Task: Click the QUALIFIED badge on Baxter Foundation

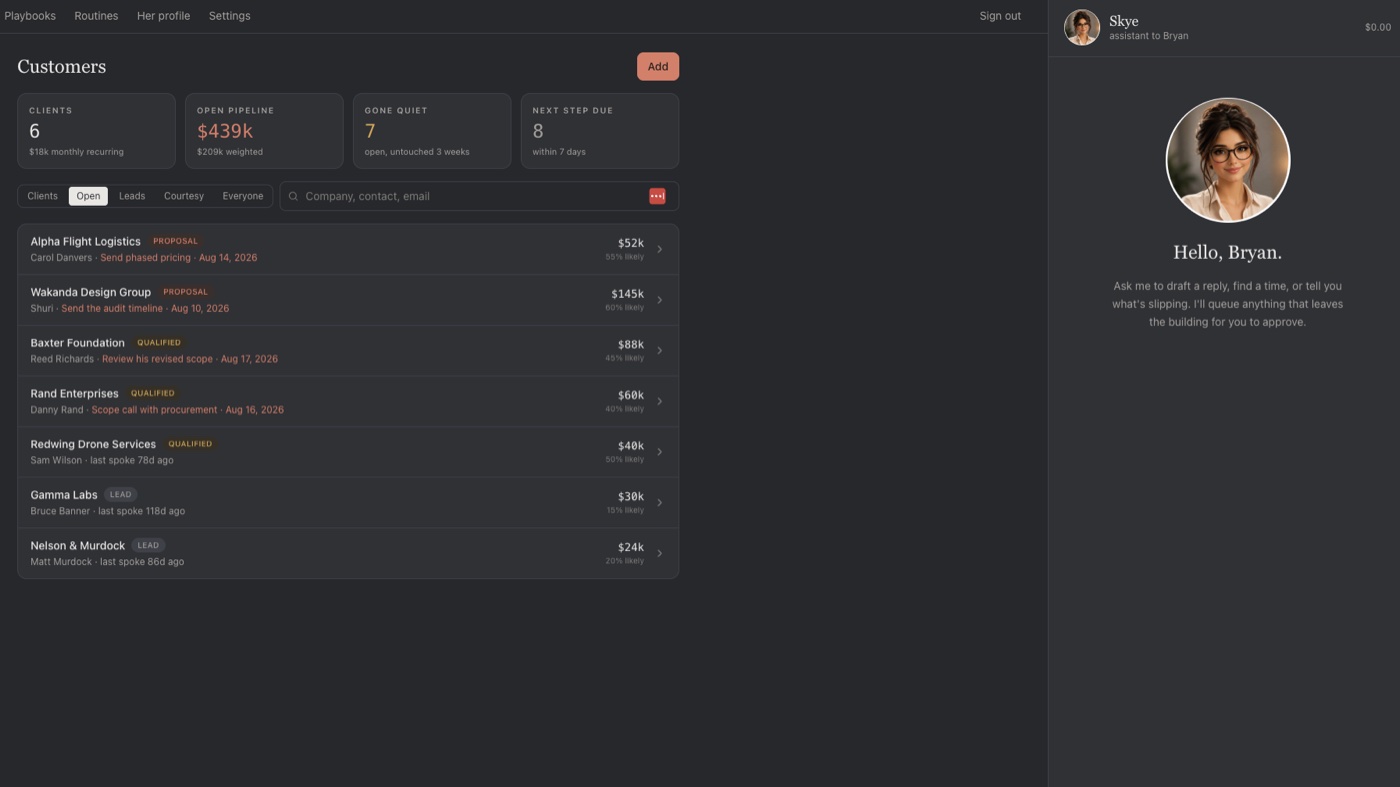Action: (159, 343)
